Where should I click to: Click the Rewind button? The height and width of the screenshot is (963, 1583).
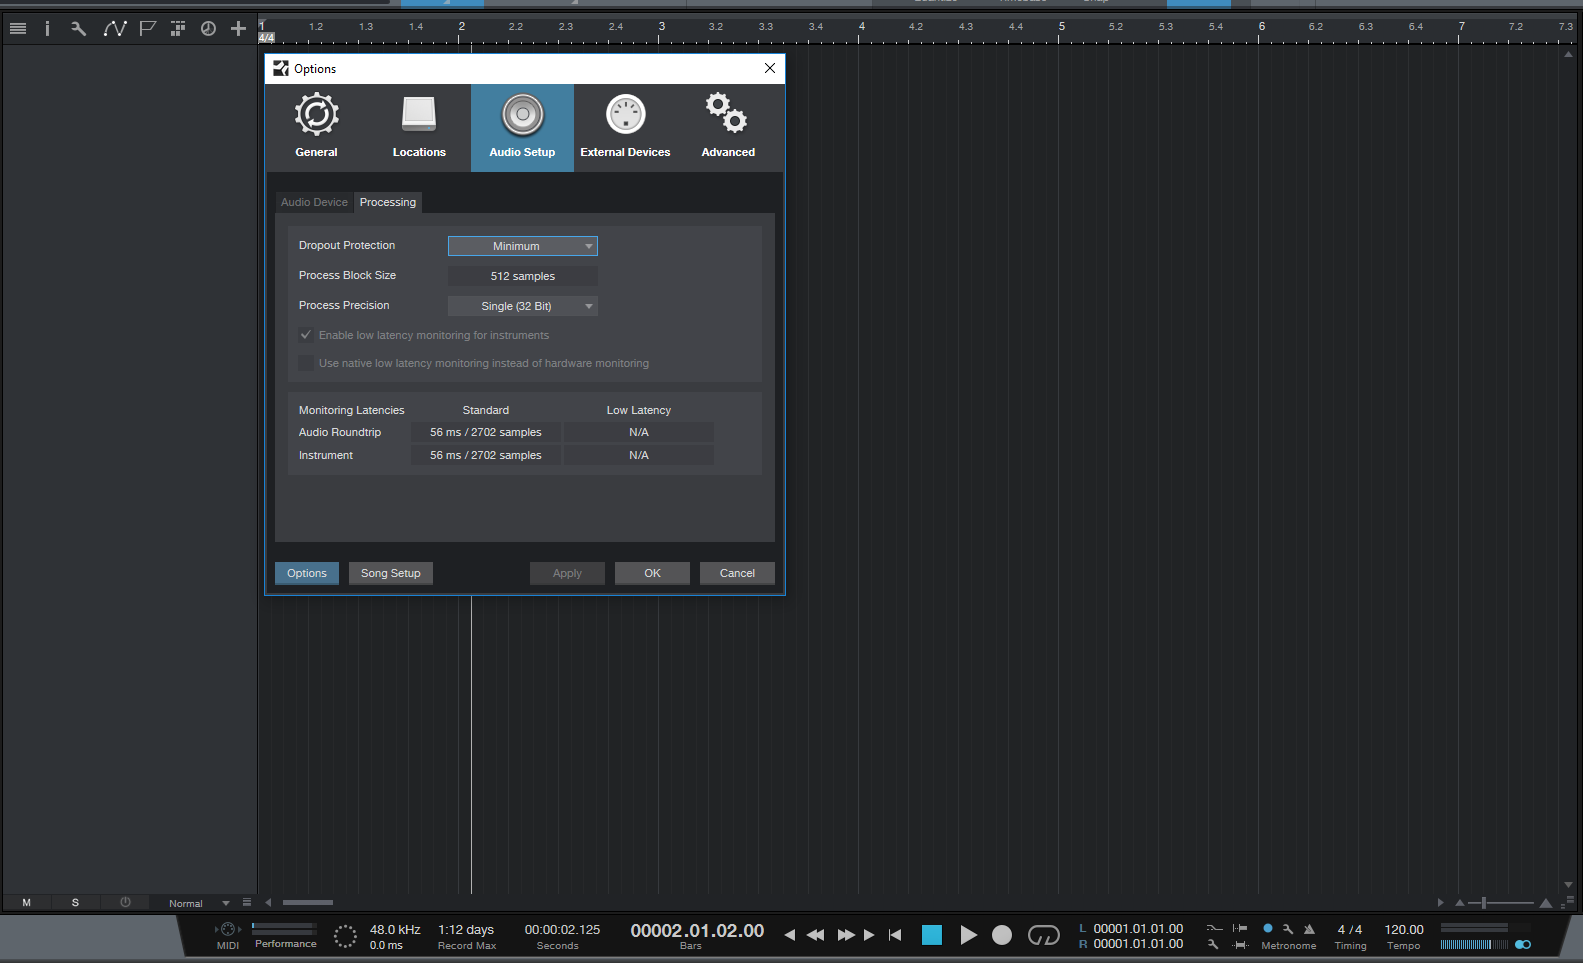[x=816, y=935]
